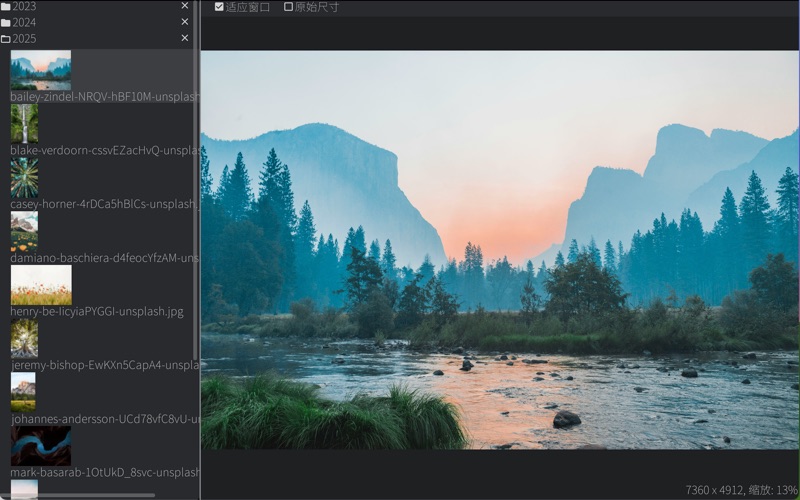800x500 pixels.
Task: Remove the 2023 folder with its X icon
Action: (185, 6)
